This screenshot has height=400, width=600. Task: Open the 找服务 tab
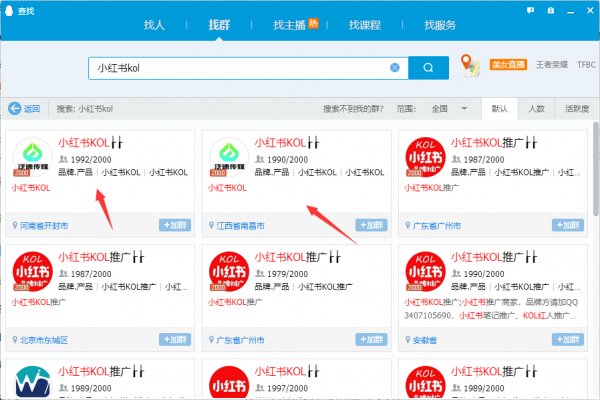pos(440,25)
